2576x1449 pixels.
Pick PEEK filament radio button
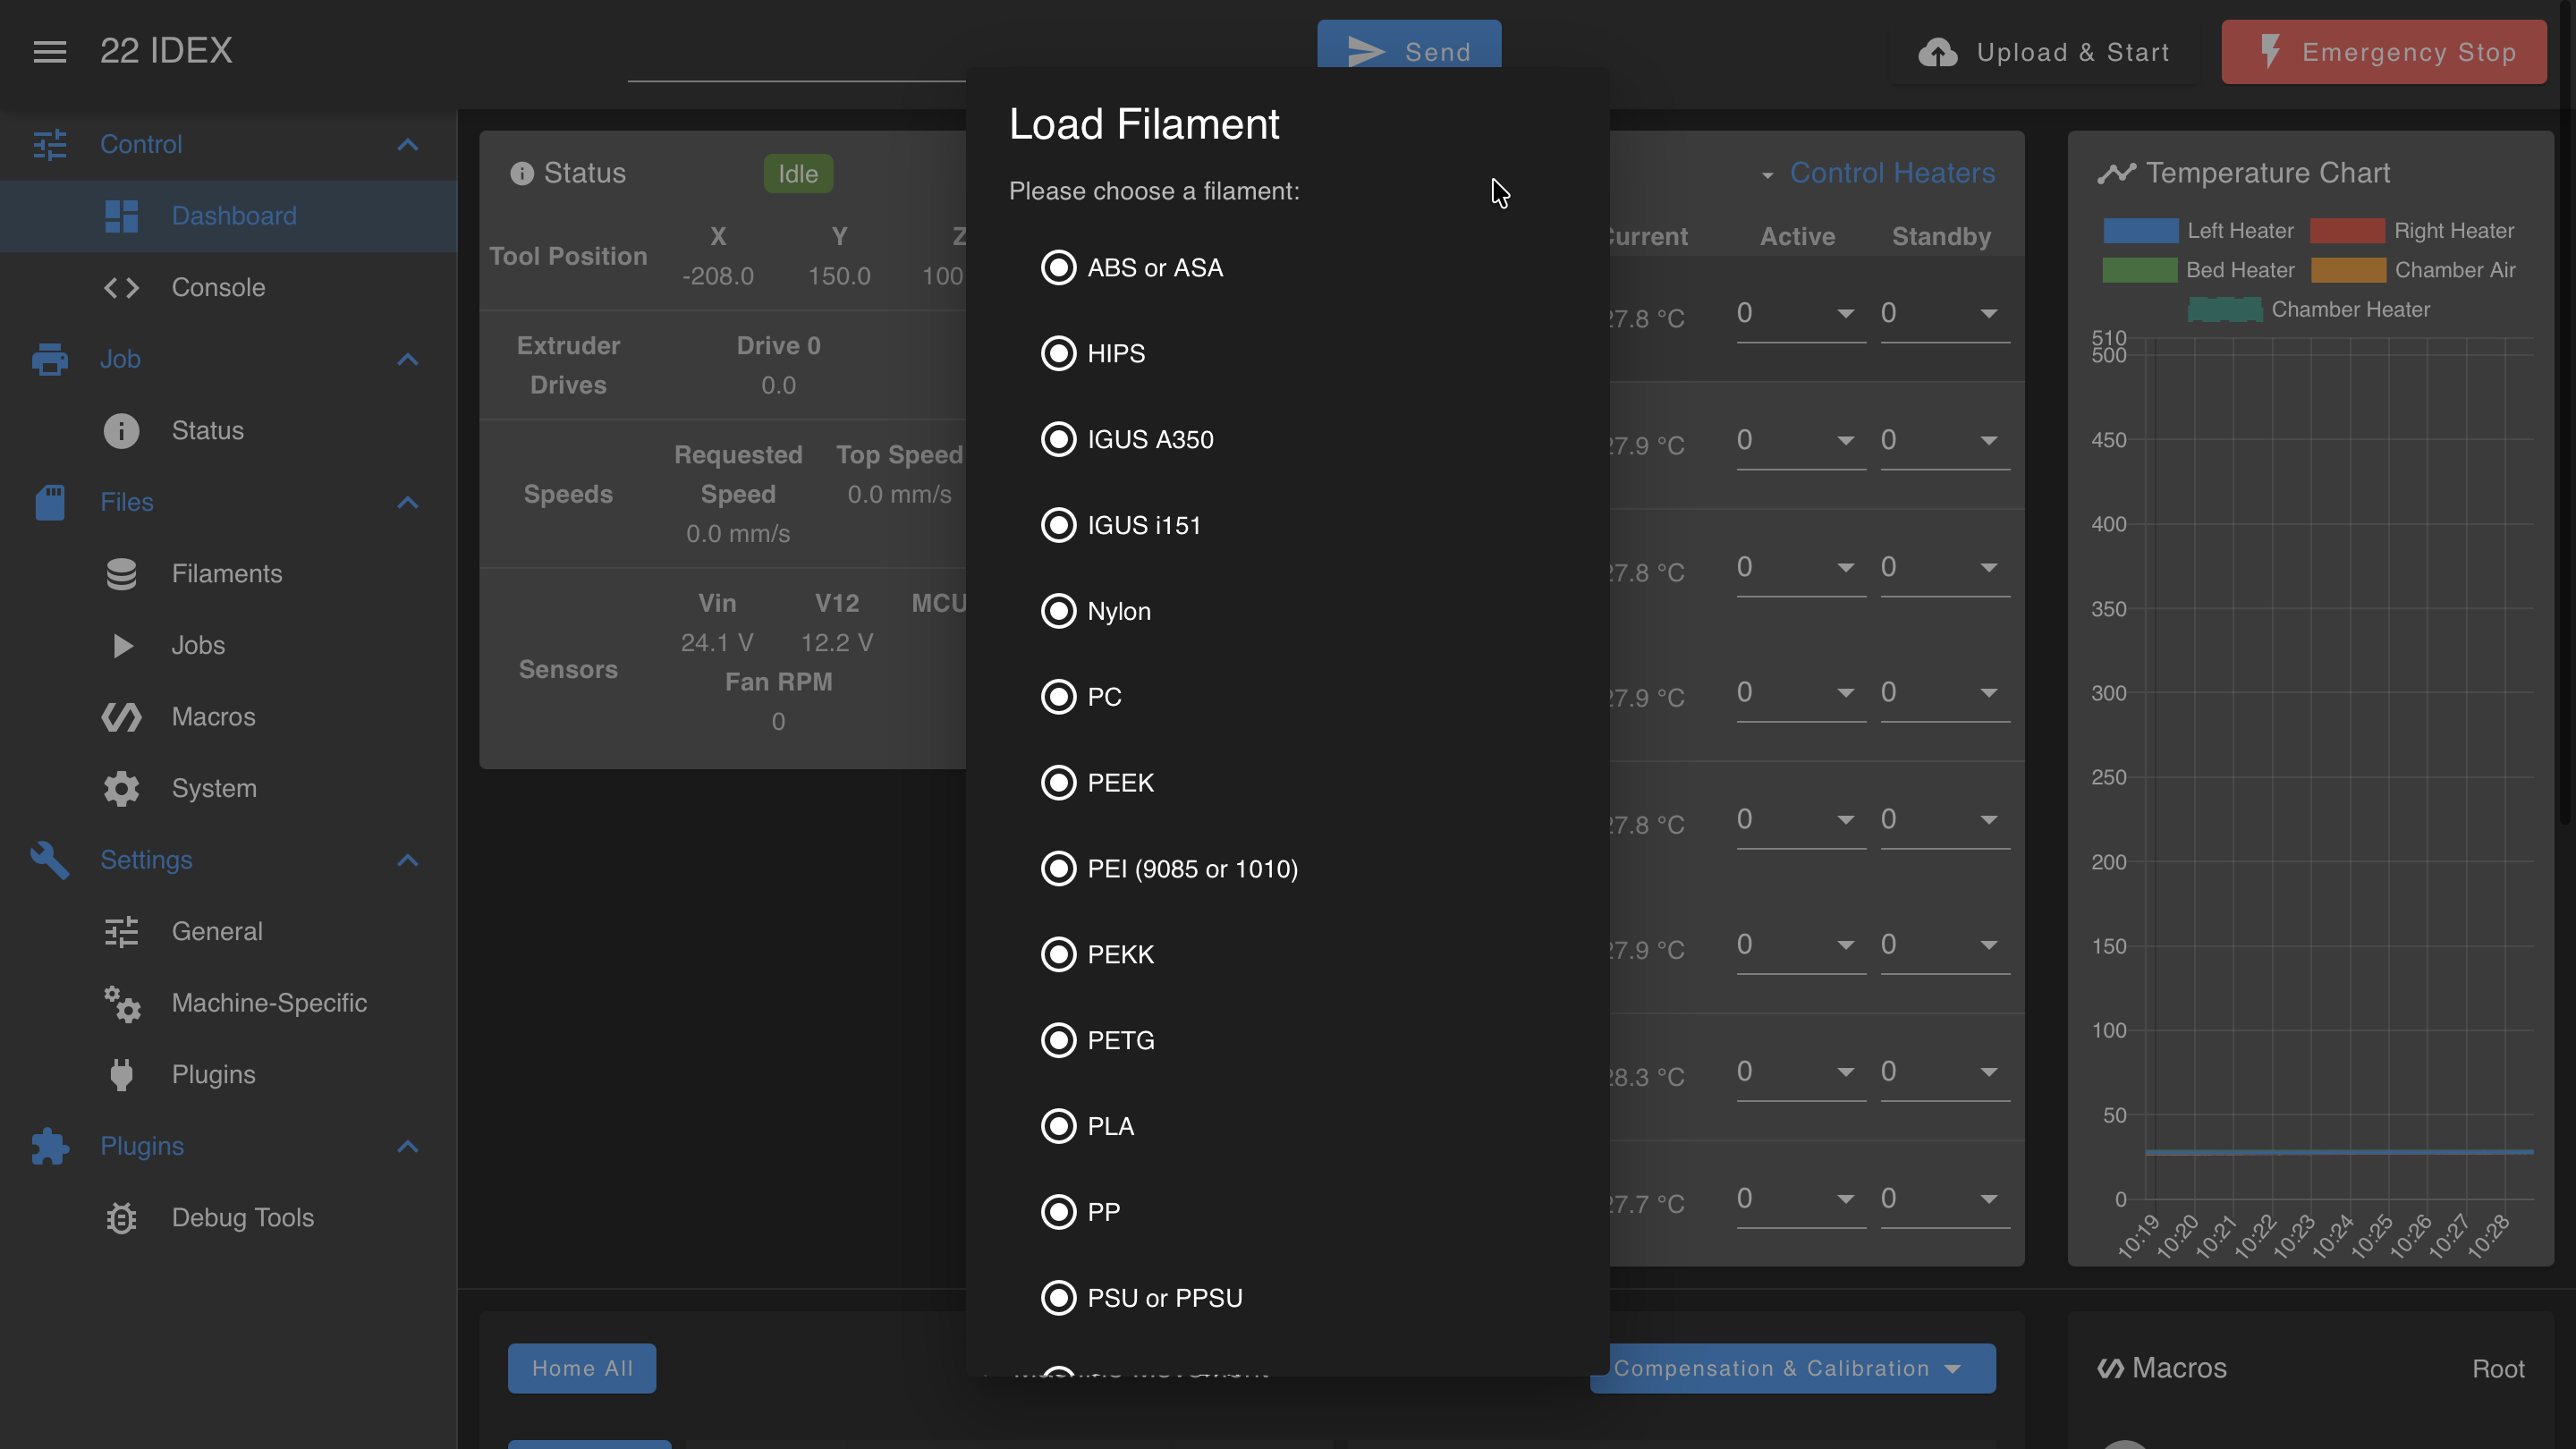point(1058,783)
